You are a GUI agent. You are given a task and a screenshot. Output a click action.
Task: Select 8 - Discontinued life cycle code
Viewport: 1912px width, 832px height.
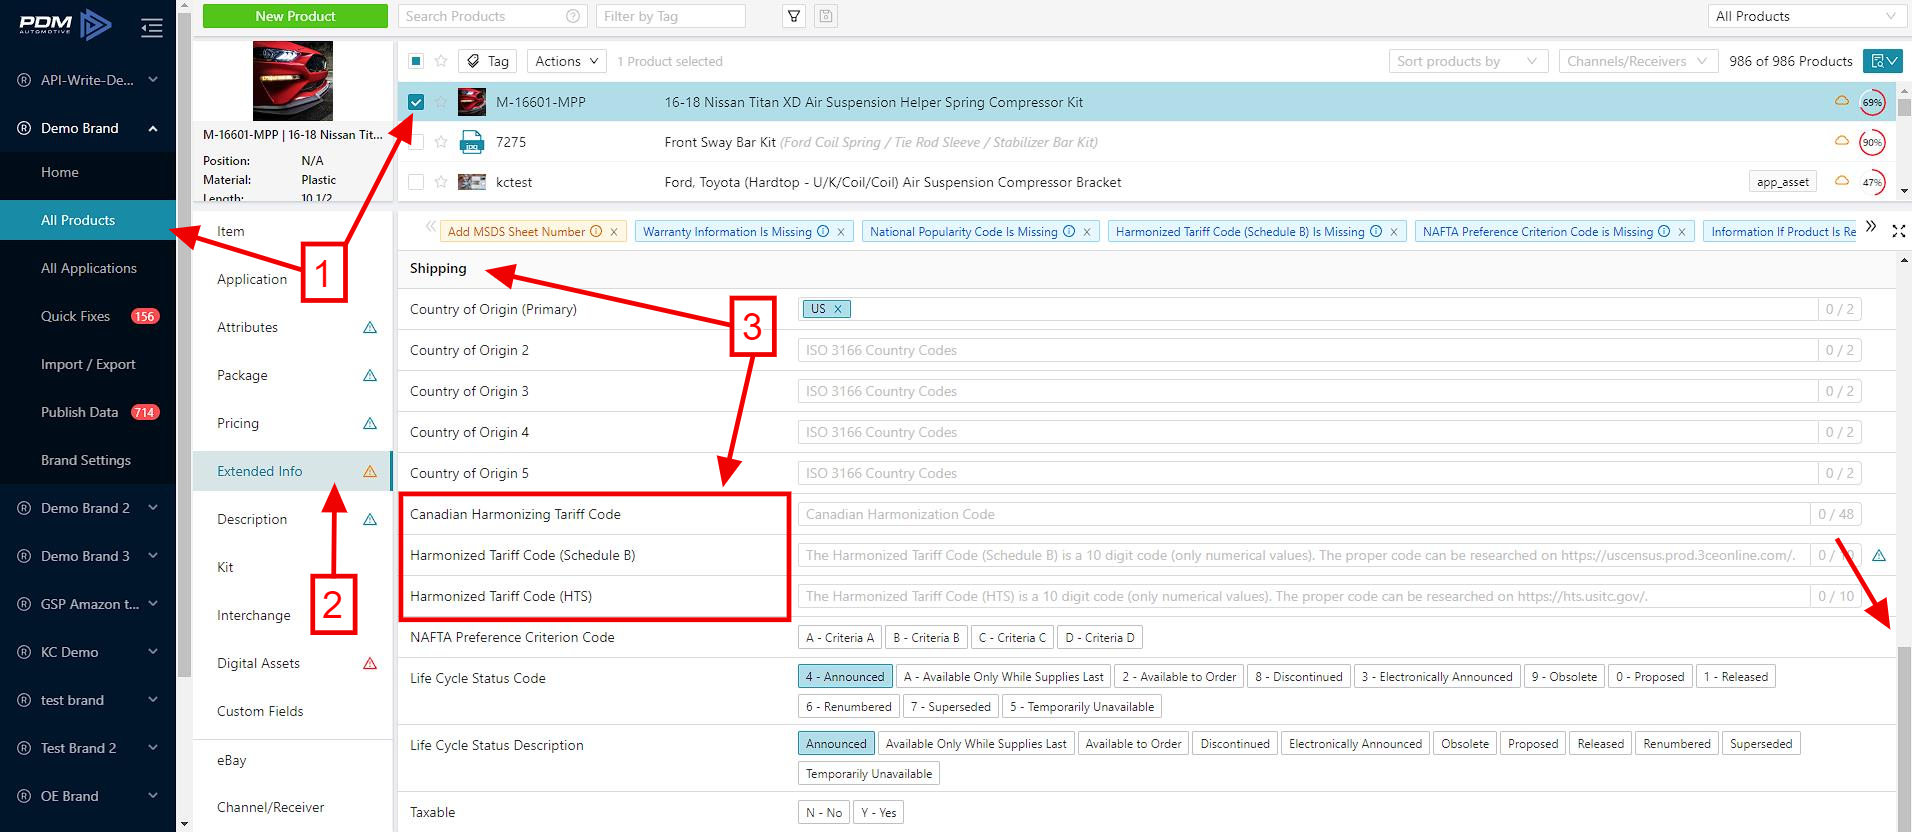coord(1298,677)
